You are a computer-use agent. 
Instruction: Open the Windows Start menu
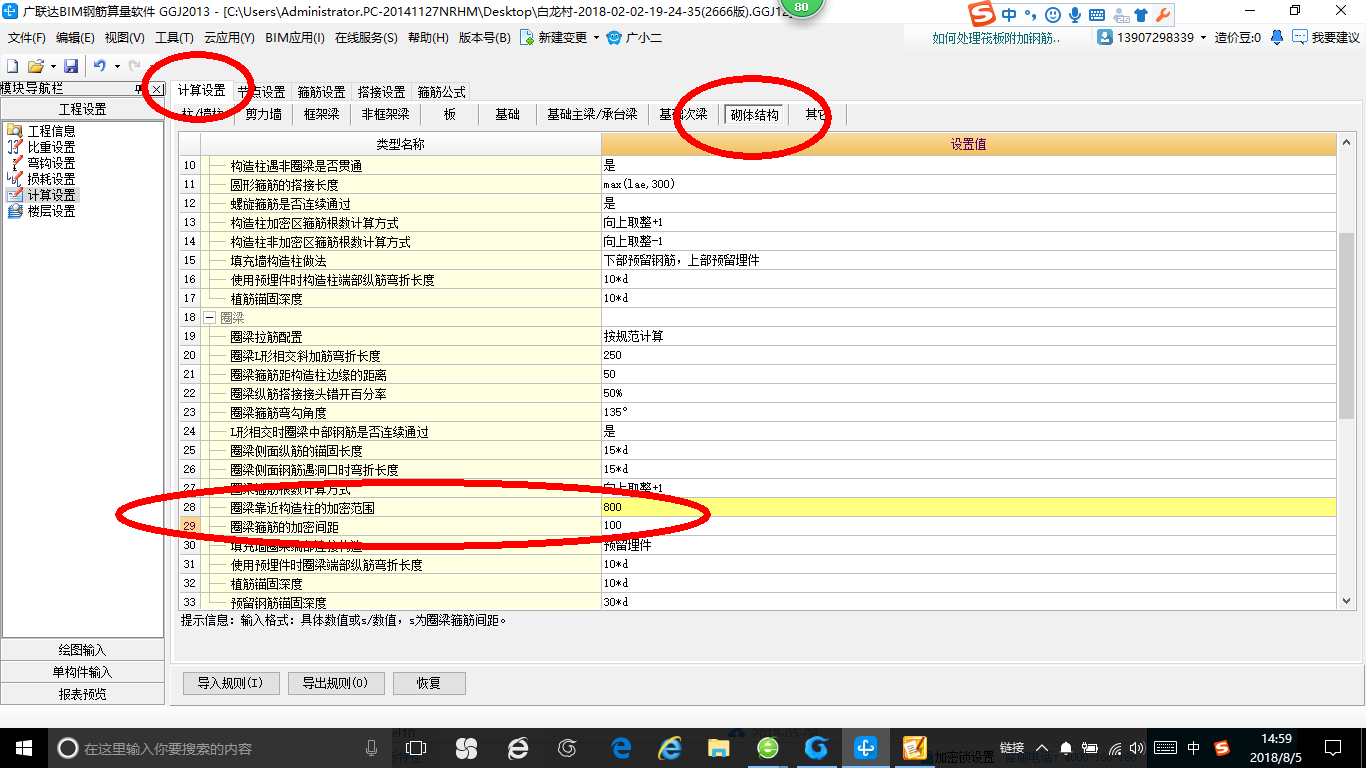coord(24,748)
